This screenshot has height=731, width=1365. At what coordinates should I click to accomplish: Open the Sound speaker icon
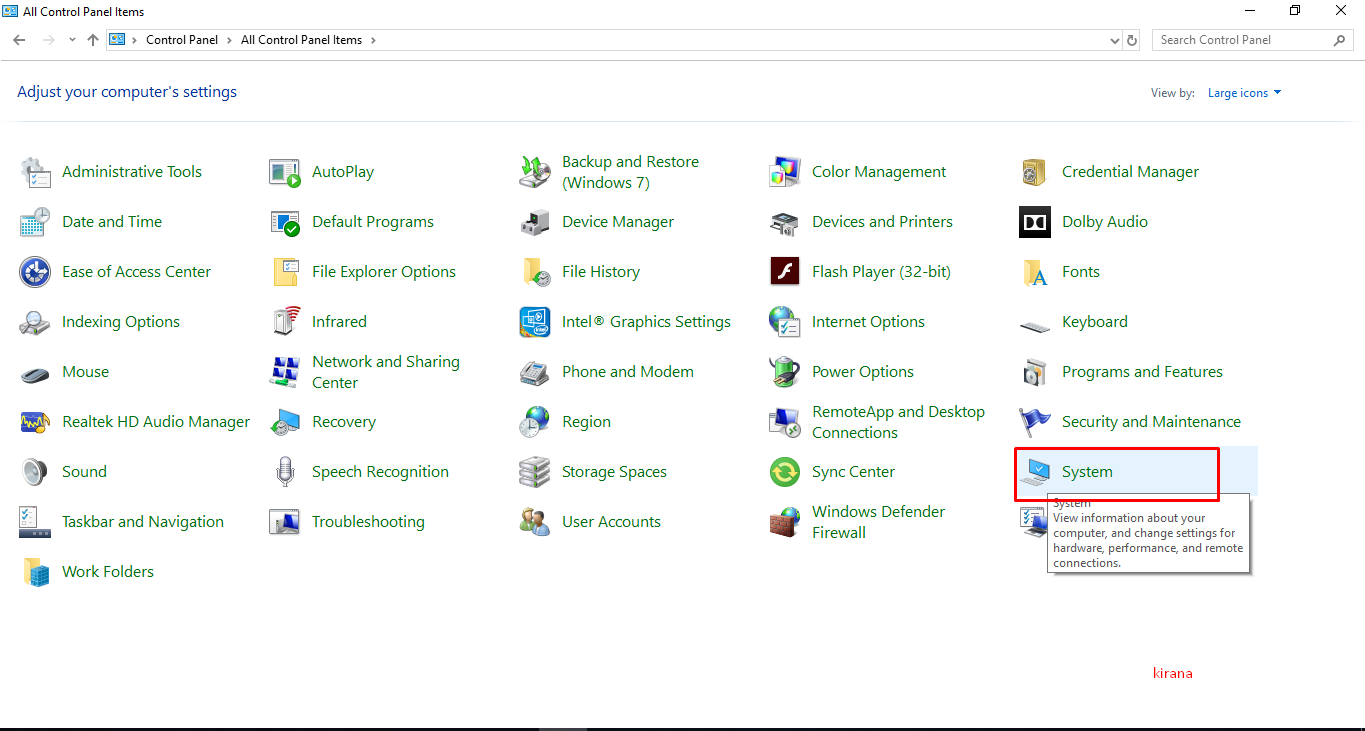(x=35, y=472)
